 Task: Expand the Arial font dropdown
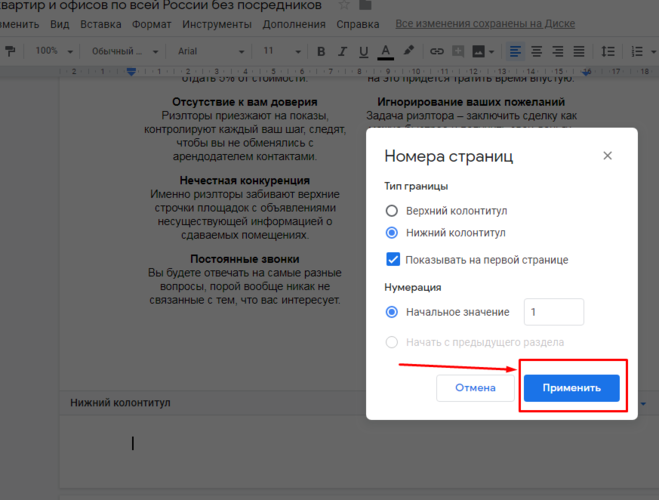coord(210,51)
